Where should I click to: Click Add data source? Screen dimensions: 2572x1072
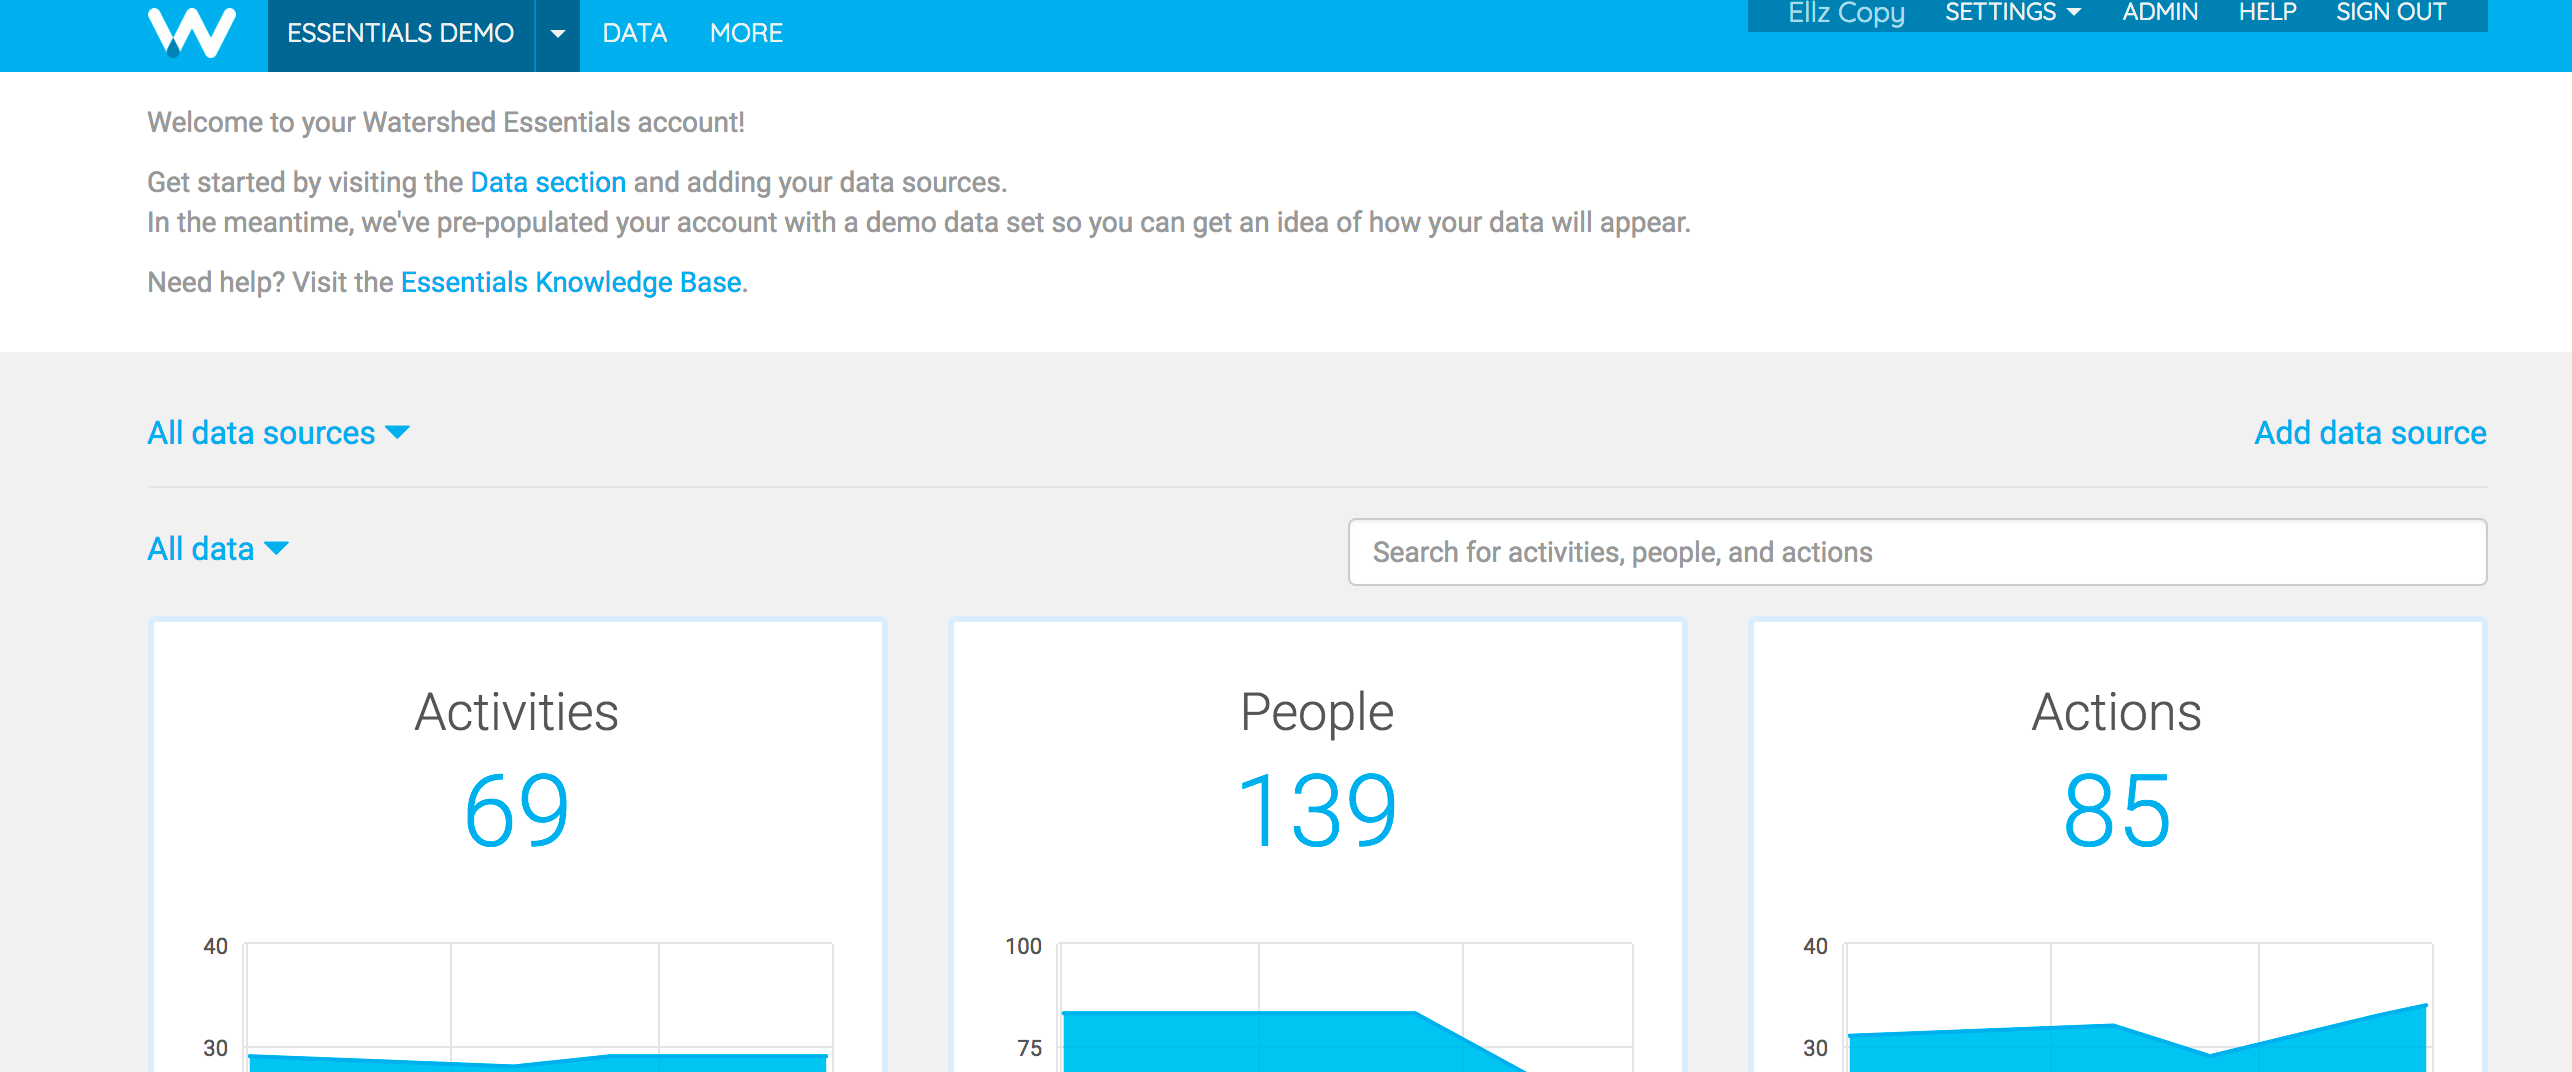pyautogui.click(x=2370, y=433)
